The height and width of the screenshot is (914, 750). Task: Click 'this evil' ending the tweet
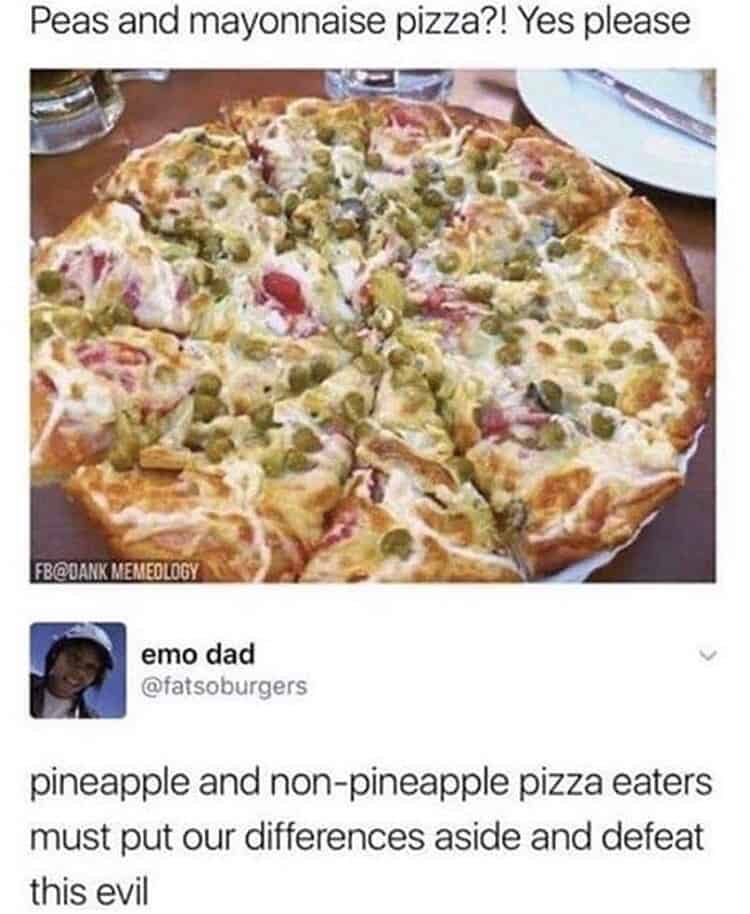(x=89, y=891)
